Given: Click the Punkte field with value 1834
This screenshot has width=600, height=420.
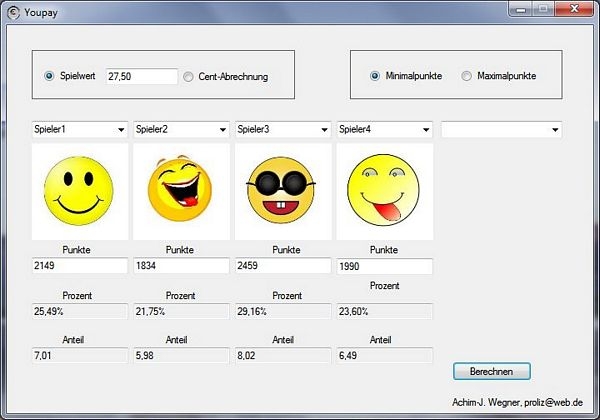Looking at the screenshot, I should pyautogui.click(x=181, y=267).
